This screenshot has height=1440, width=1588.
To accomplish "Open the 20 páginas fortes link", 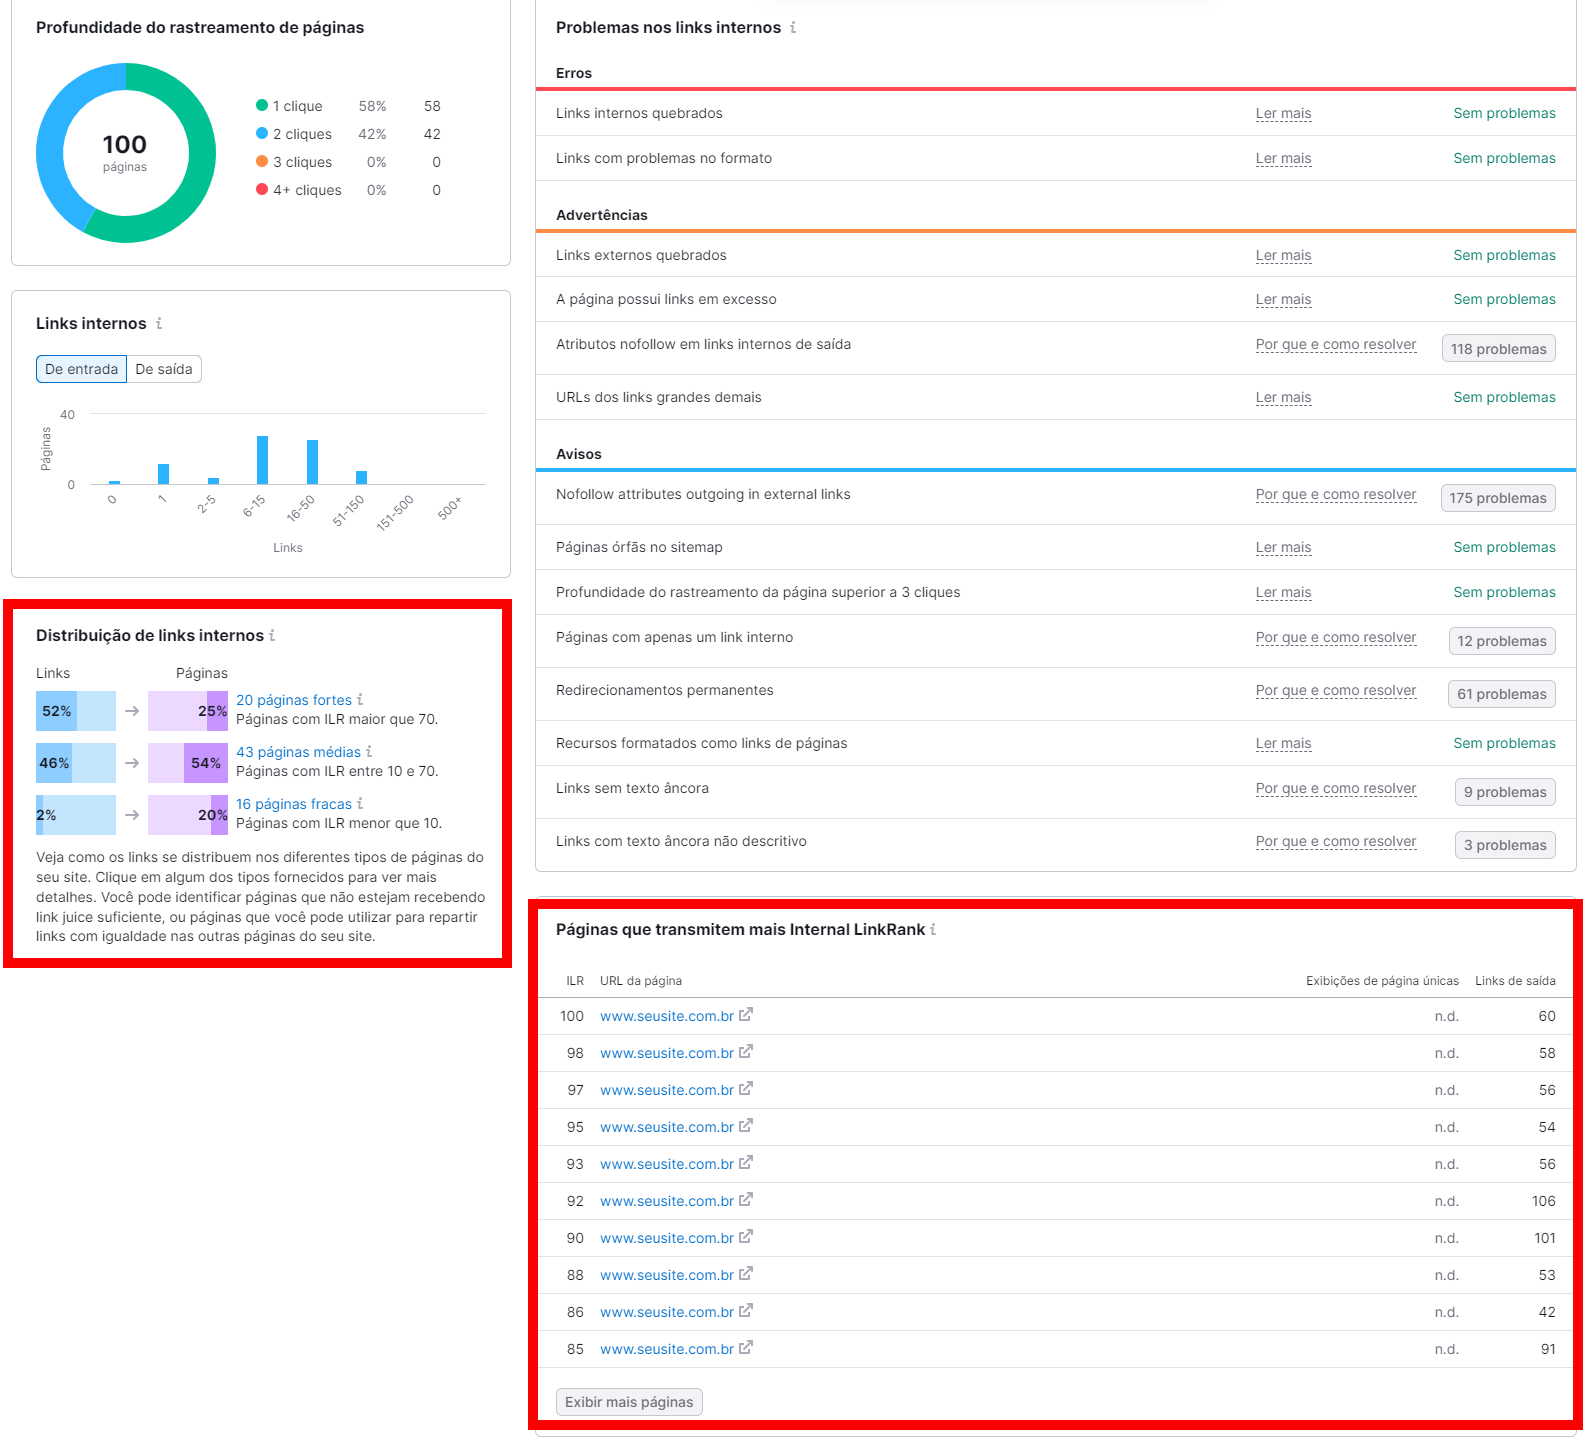I will [294, 700].
